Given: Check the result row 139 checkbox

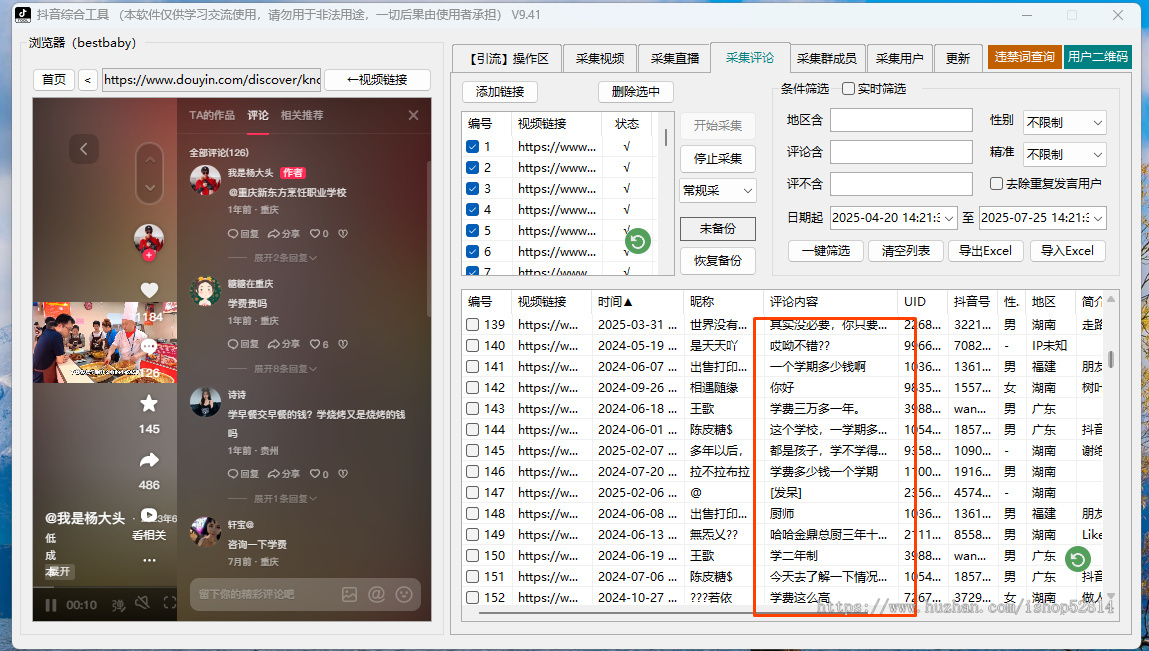Looking at the screenshot, I should pyautogui.click(x=473, y=324).
